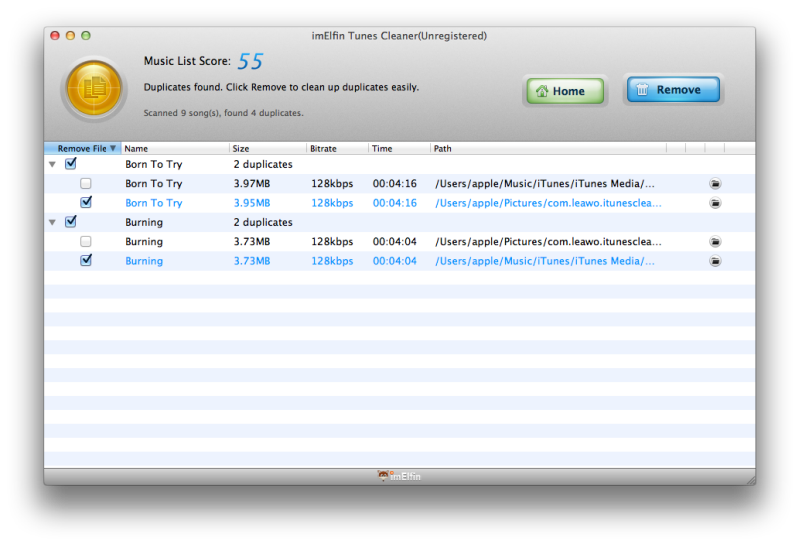
Task: Click blue path /Users/apple/Pictures/com.leawo.itunesclea…
Action: [x=548, y=203]
